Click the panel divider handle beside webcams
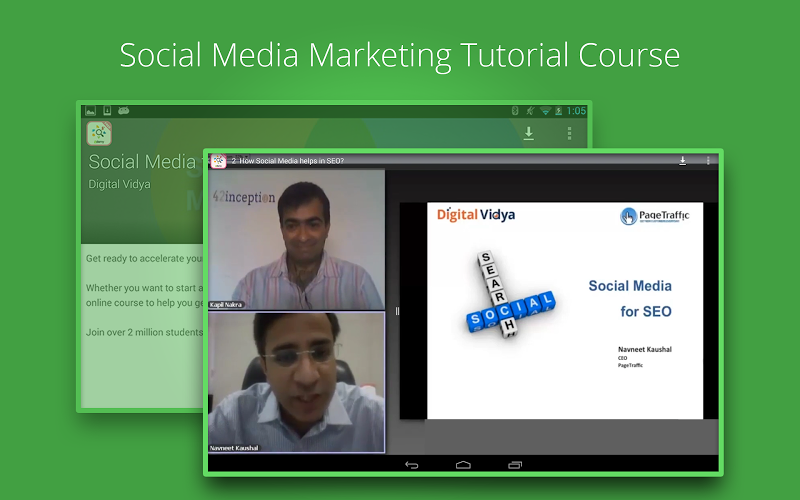The image size is (800, 500). coord(397,311)
